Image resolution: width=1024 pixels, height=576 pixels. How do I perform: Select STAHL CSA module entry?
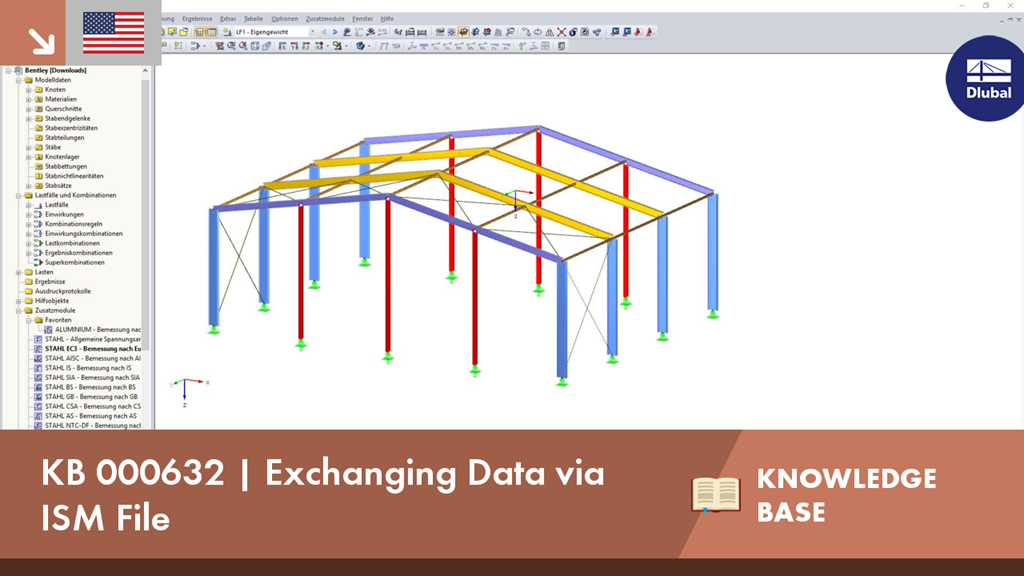[92, 406]
